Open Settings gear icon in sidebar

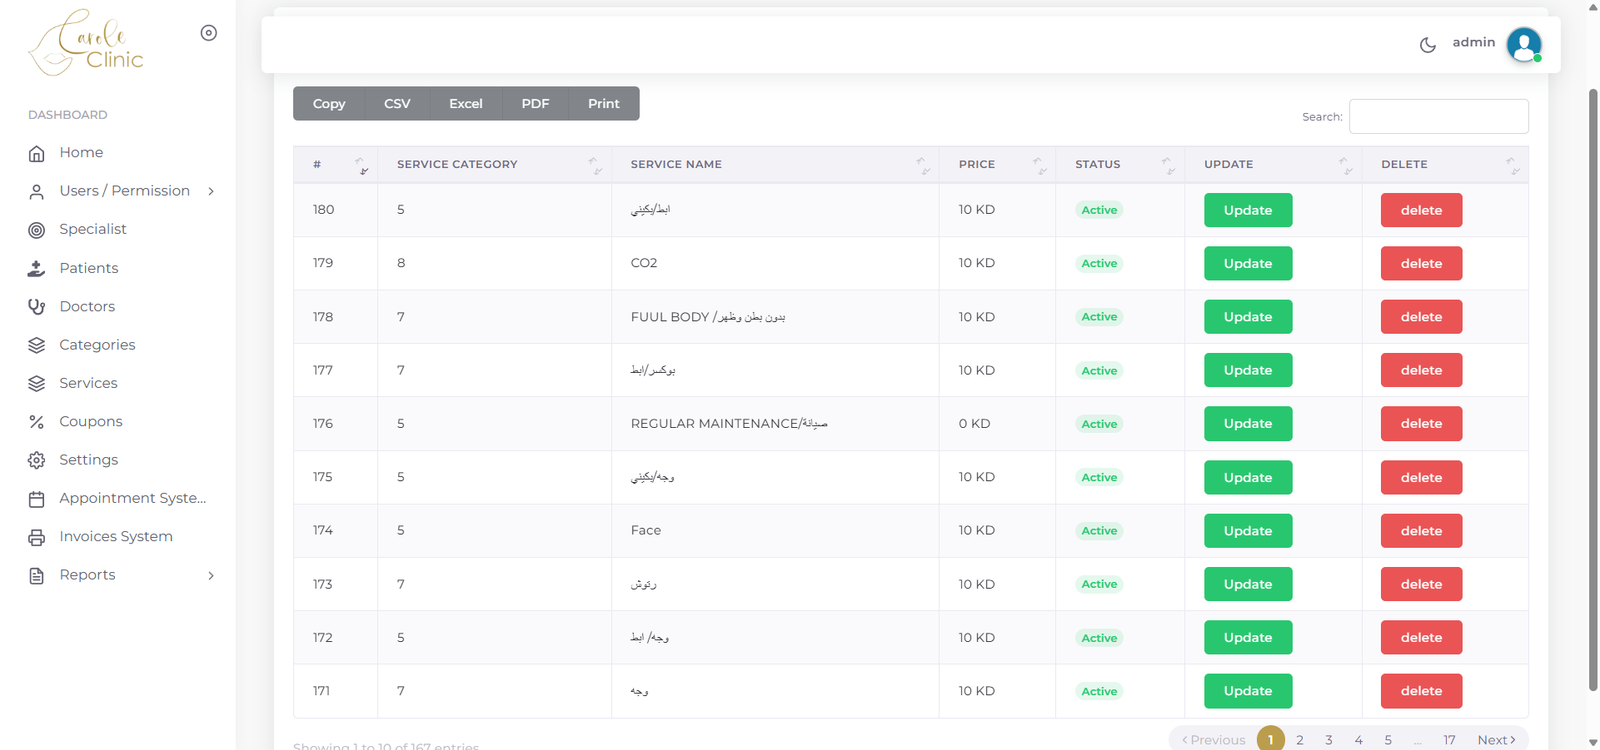tap(37, 460)
